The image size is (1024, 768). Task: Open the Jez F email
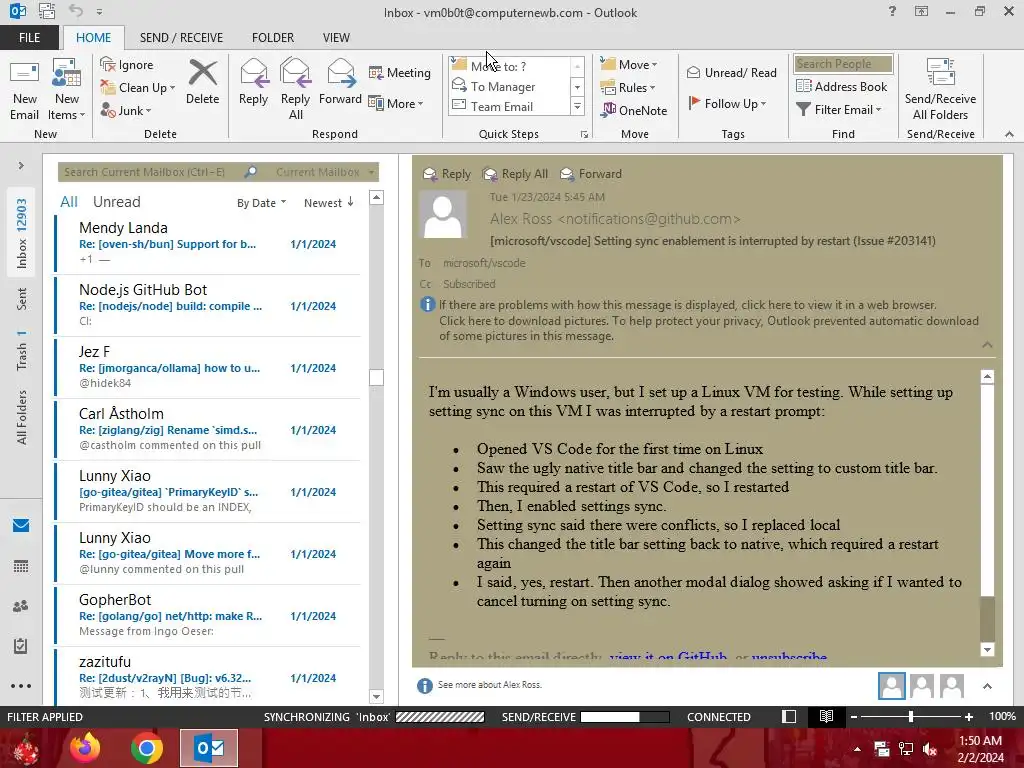(208, 368)
